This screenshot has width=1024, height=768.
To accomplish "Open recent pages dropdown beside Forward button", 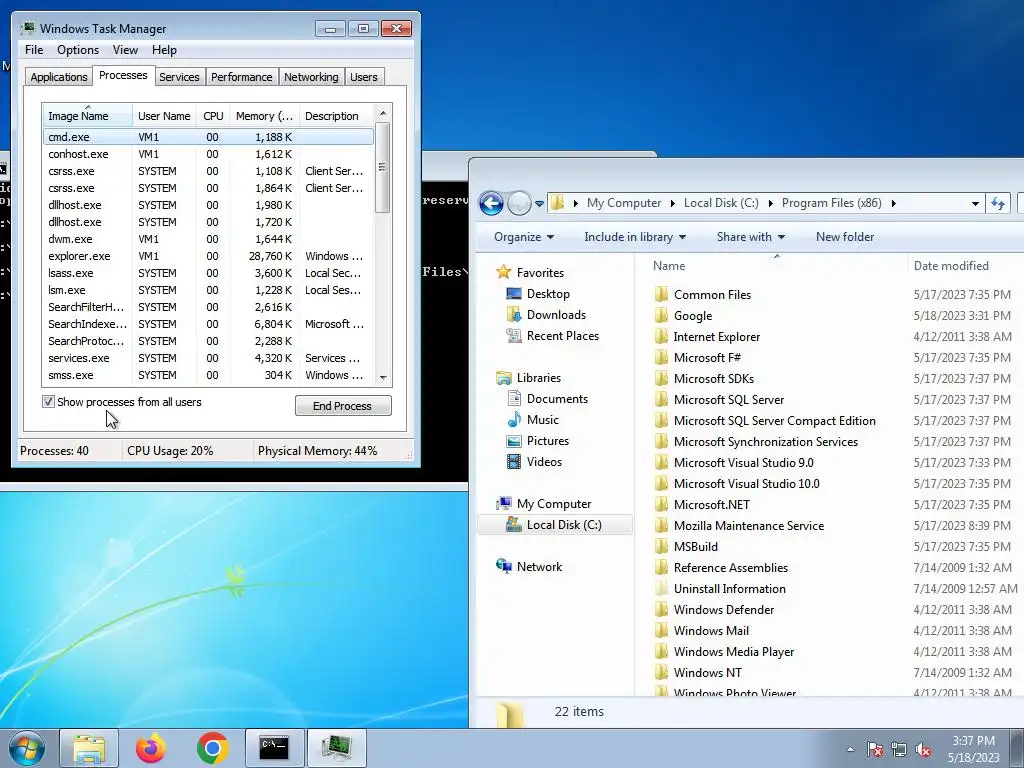I will [539, 204].
